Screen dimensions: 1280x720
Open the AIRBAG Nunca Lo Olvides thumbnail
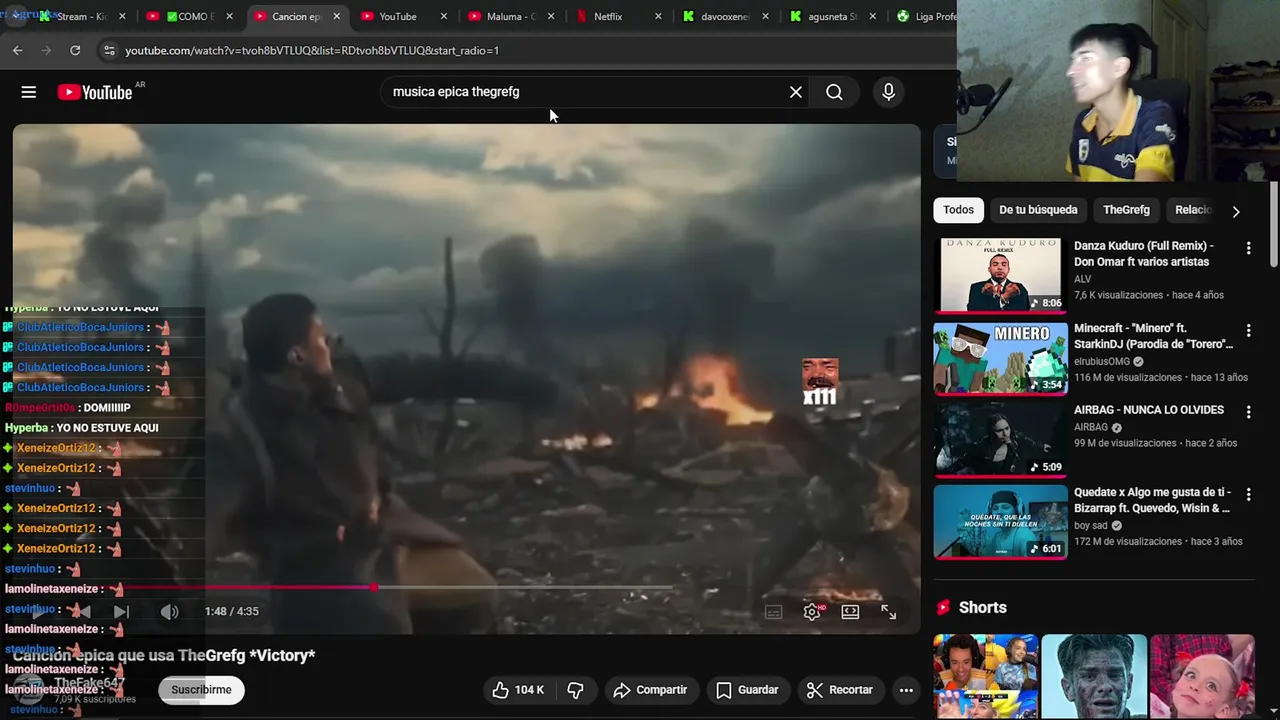point(1000,440)
